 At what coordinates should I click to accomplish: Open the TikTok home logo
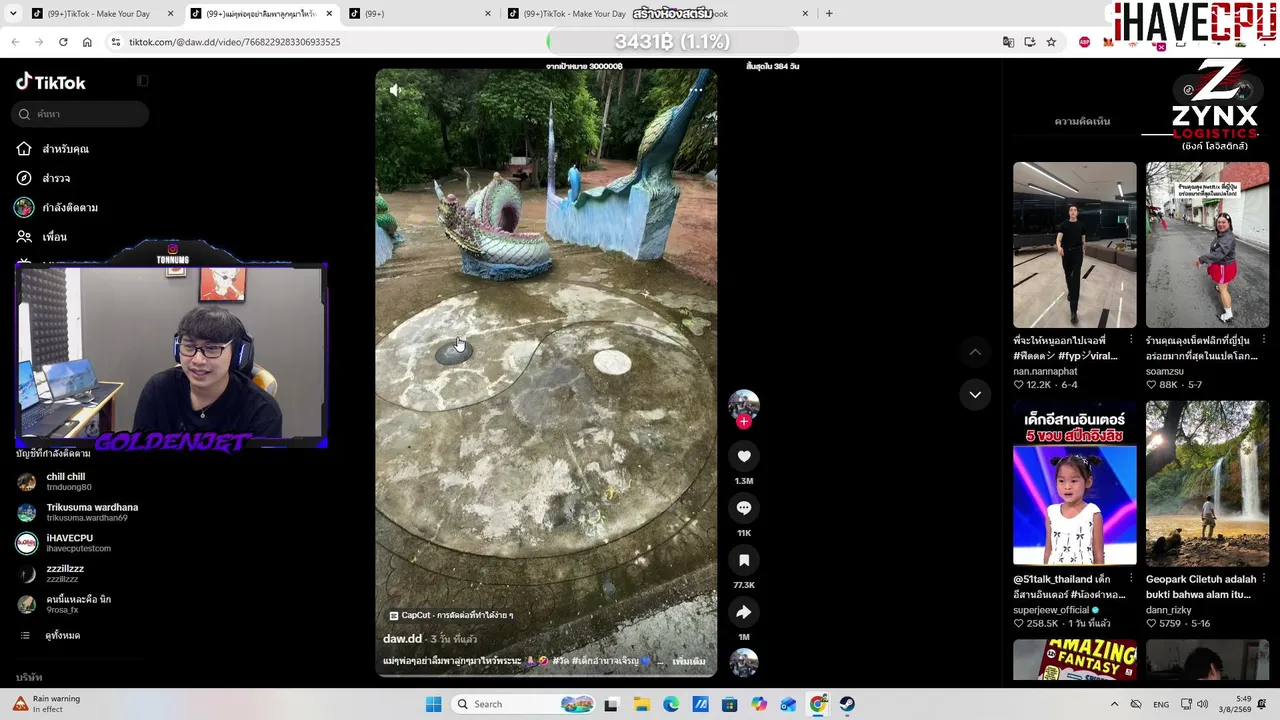[51, 82]
